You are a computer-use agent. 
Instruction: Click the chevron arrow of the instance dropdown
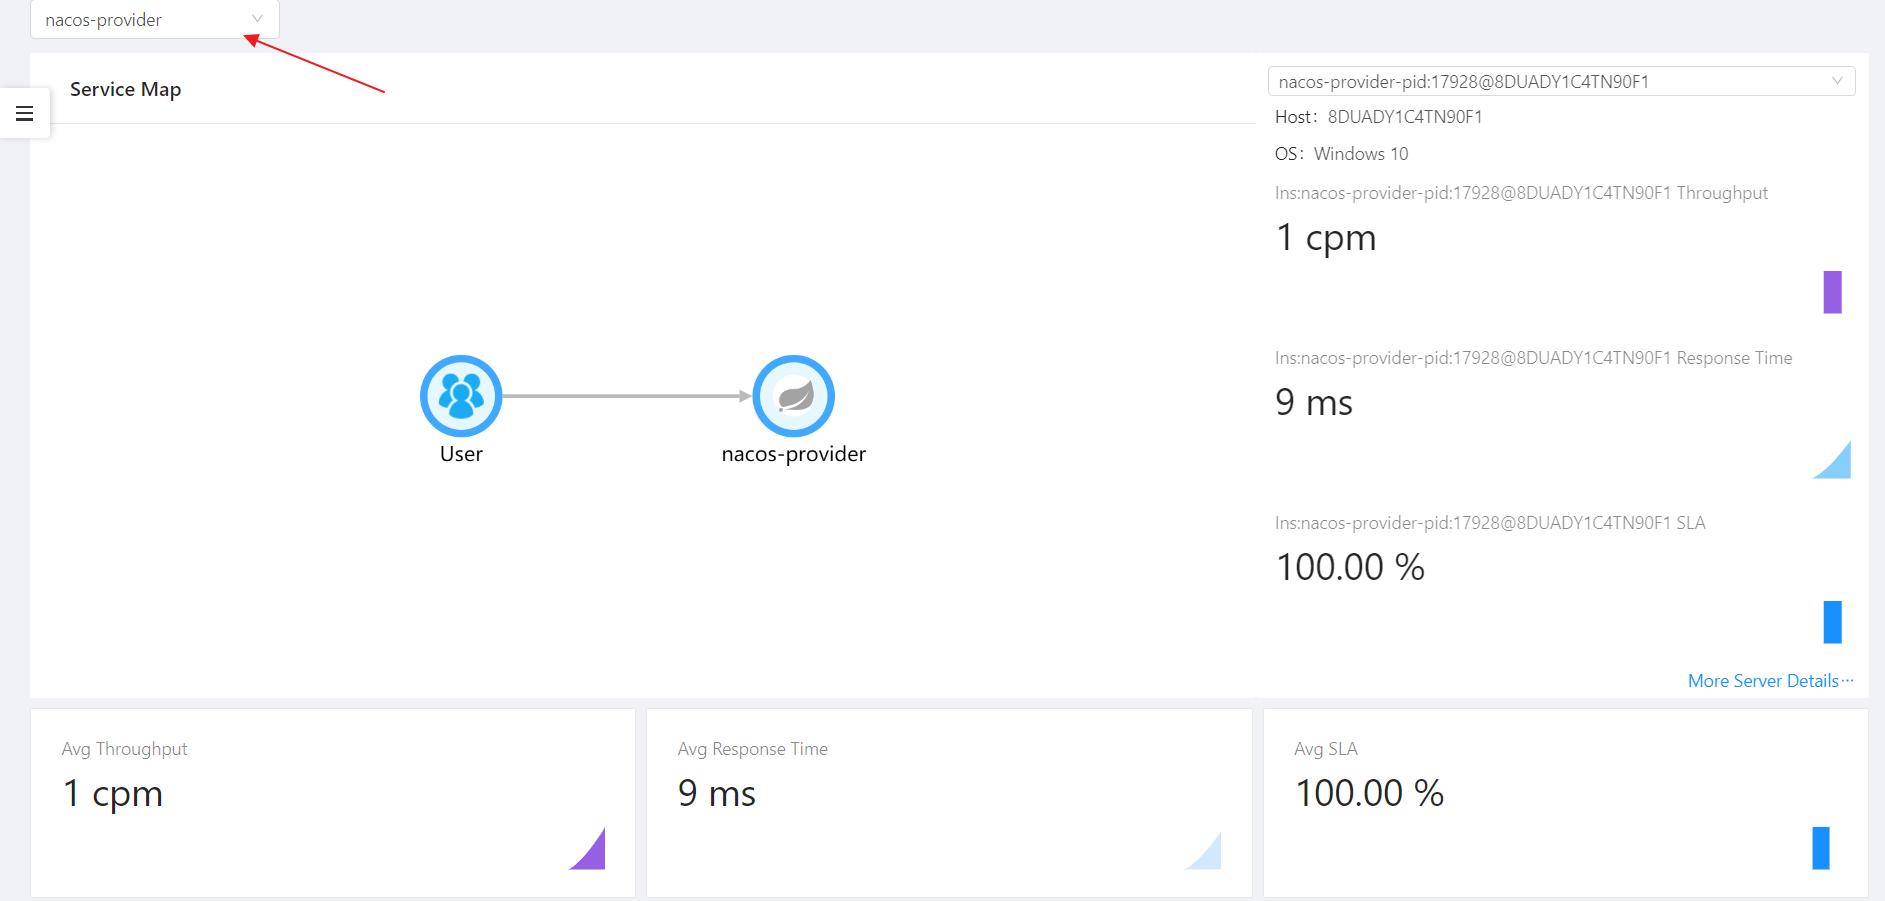[1837, 81]
